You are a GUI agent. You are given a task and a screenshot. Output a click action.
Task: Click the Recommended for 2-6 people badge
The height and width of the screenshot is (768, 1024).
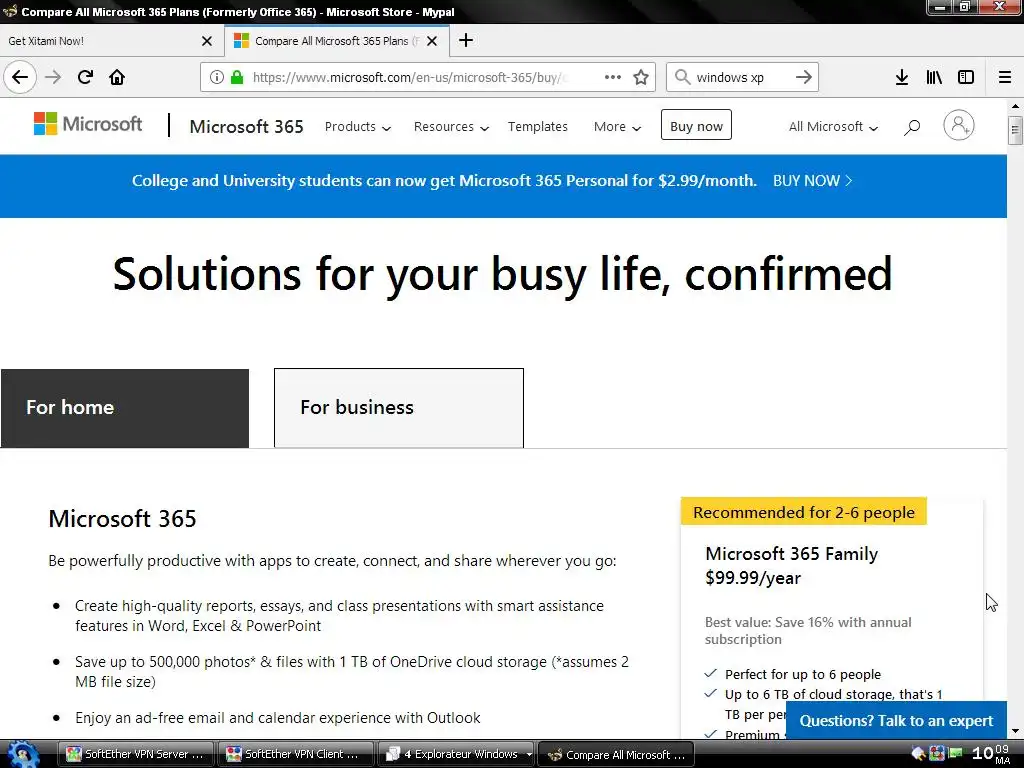(803, 512)
